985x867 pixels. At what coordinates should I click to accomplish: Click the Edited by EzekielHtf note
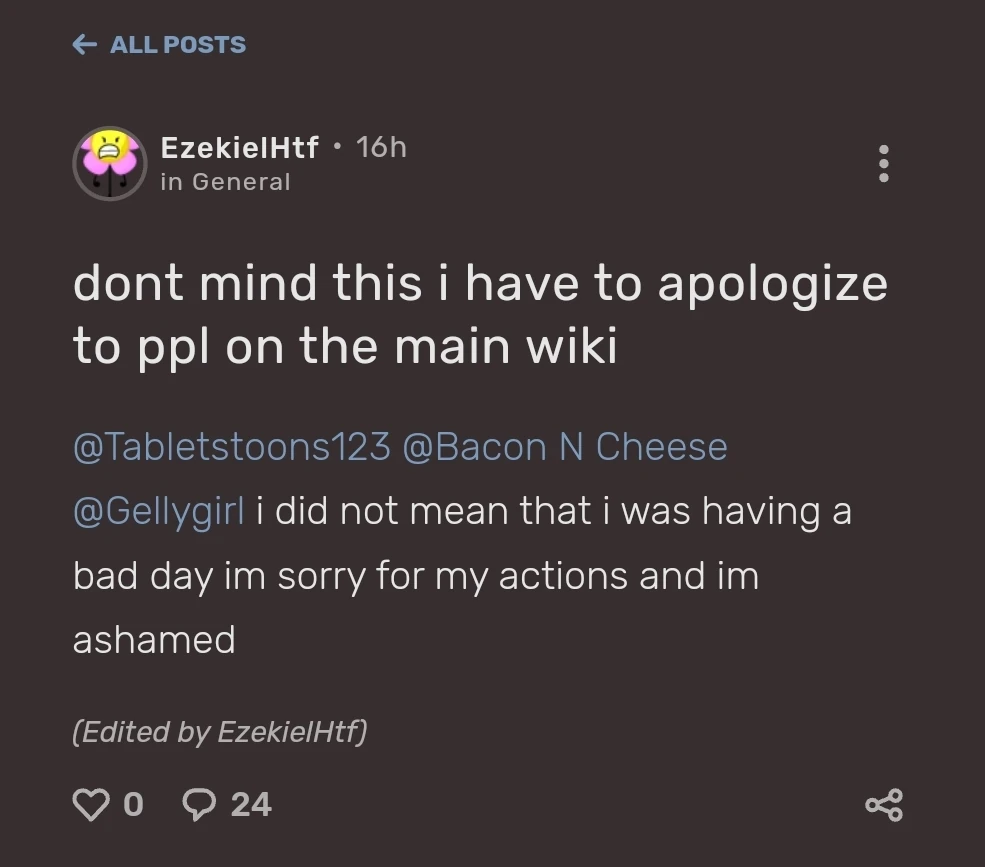tap(220, 731)
